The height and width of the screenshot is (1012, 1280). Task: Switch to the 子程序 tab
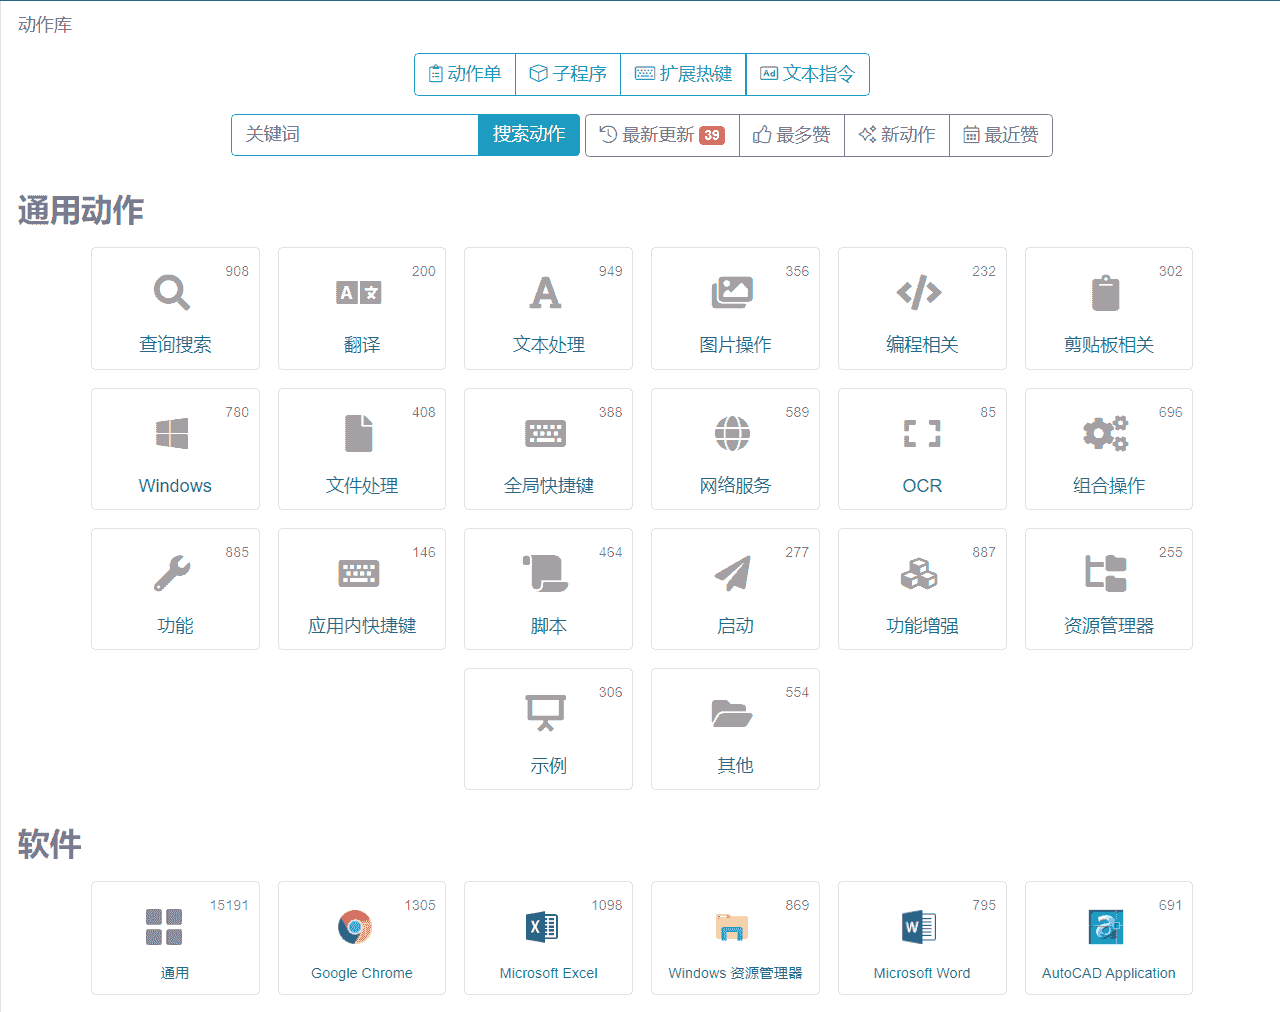pos(568,74)
